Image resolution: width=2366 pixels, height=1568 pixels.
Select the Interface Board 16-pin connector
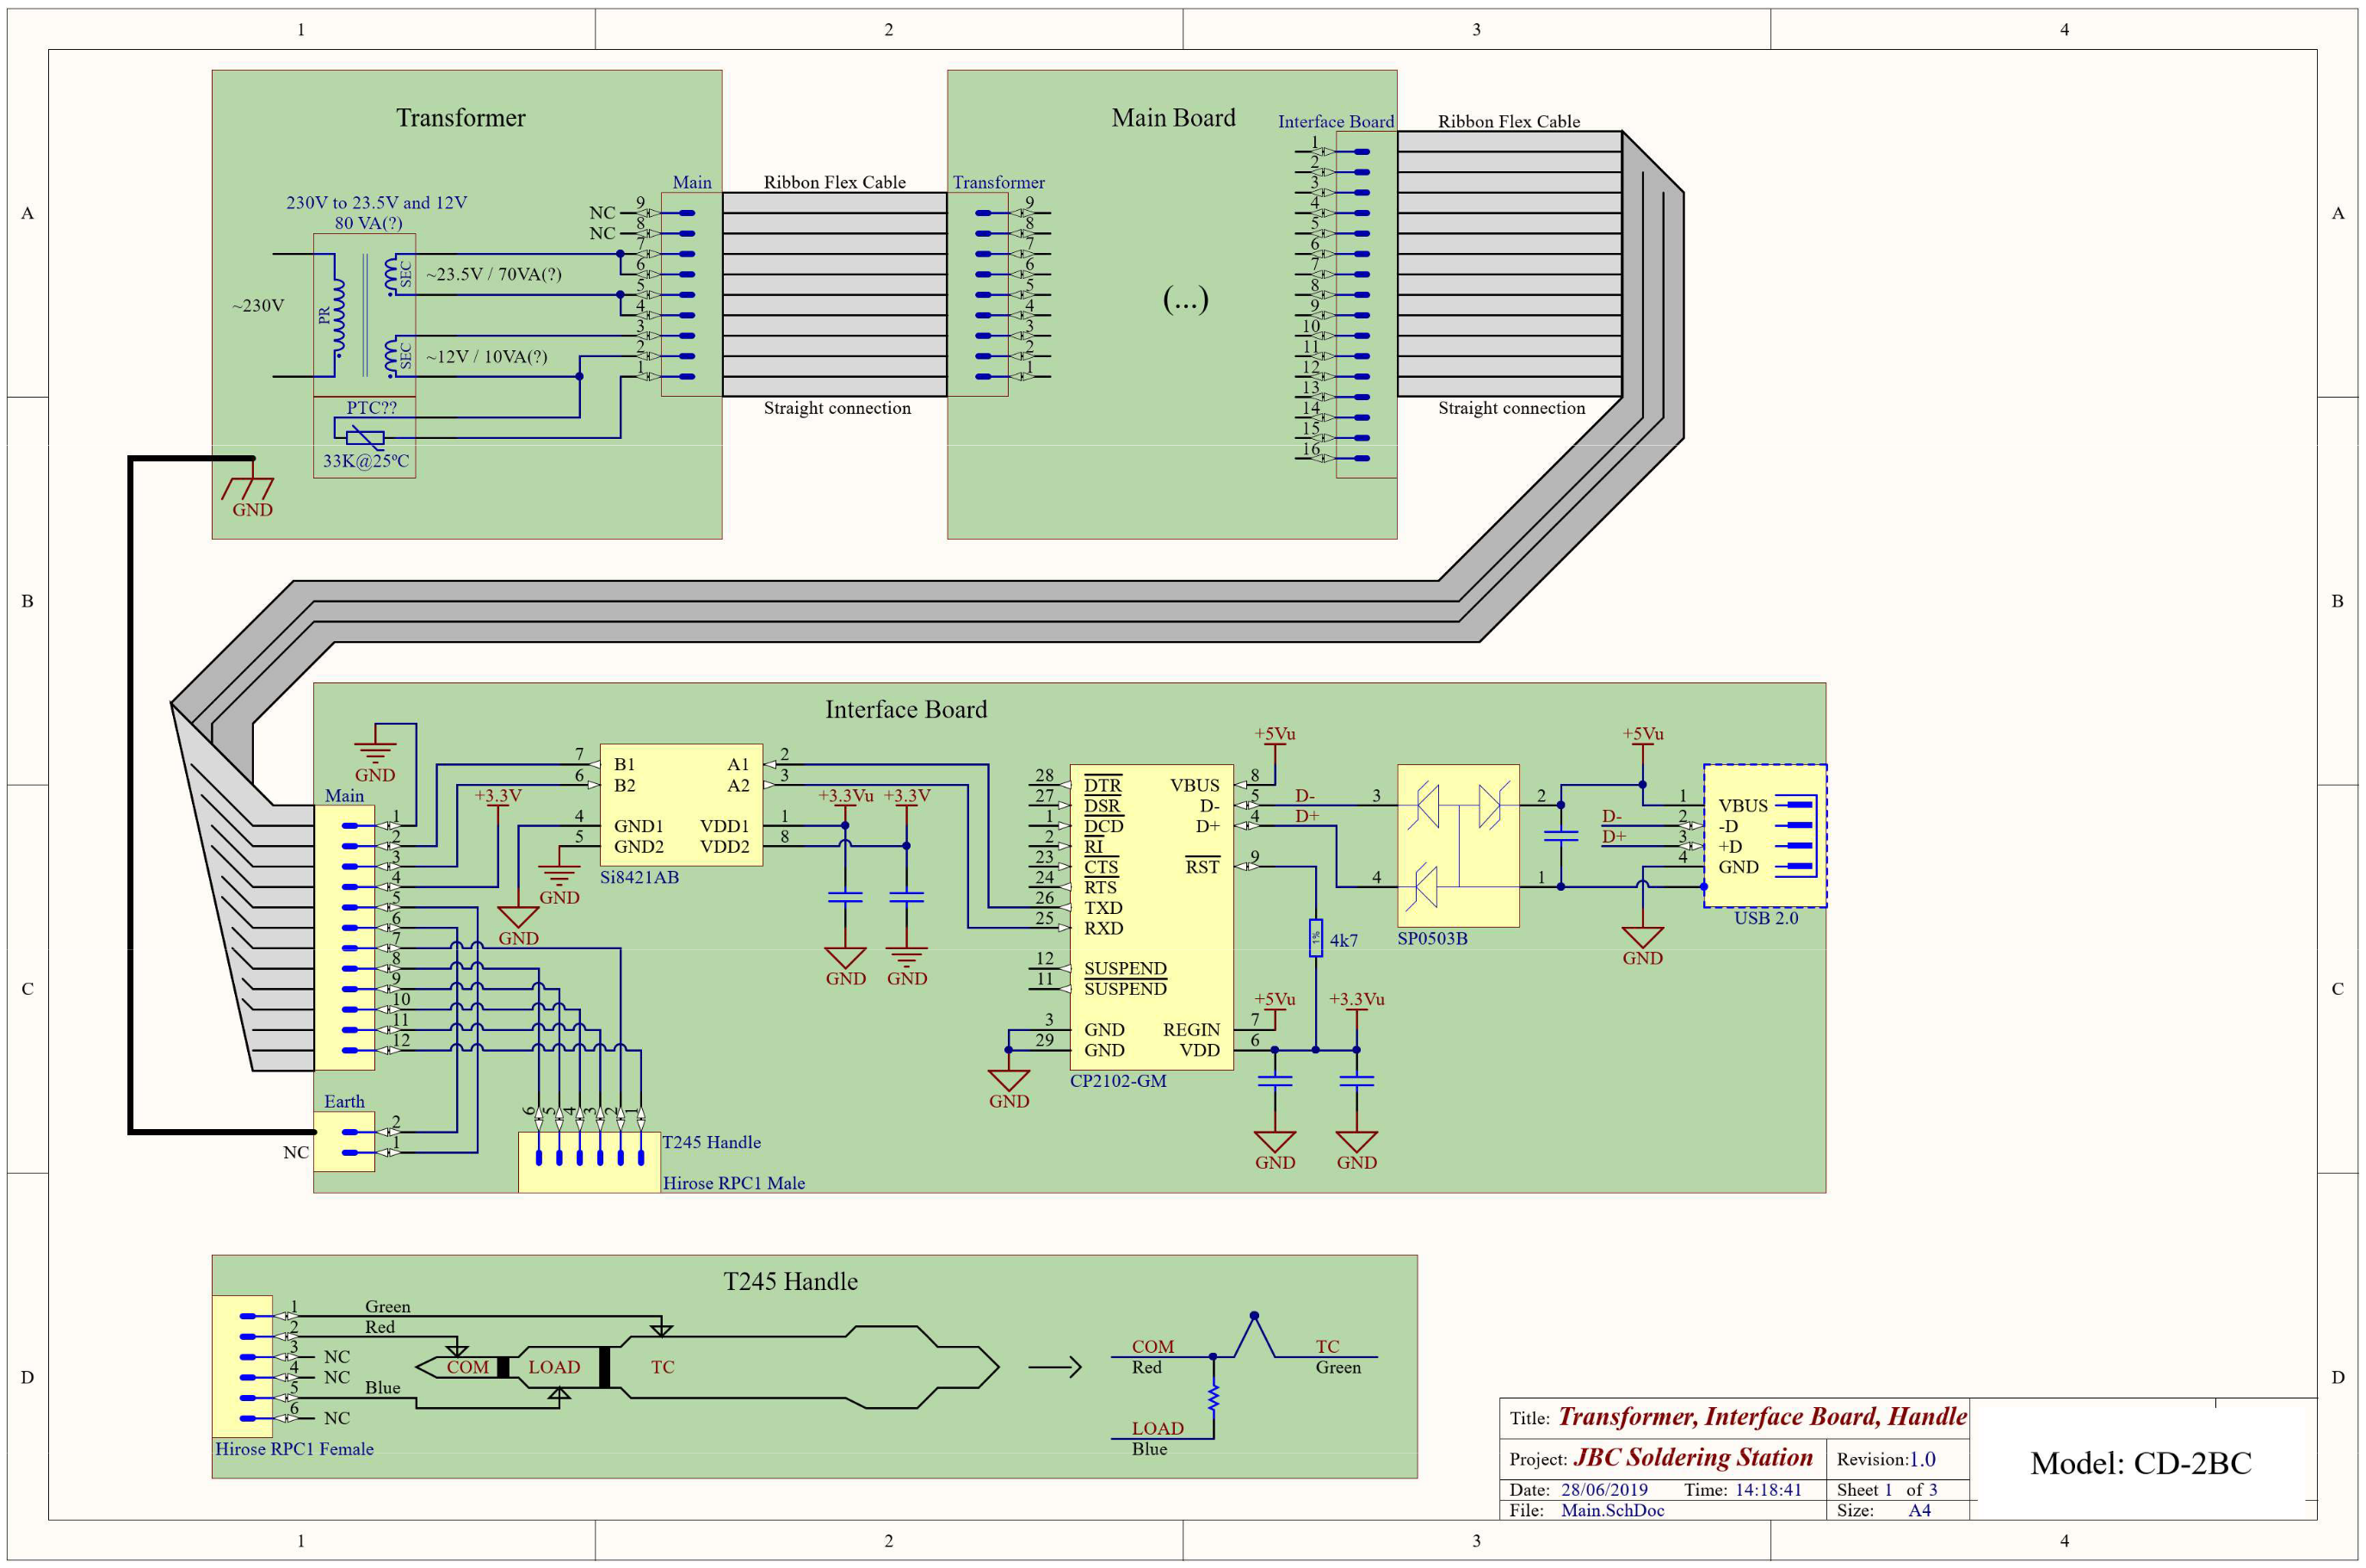1366,305
